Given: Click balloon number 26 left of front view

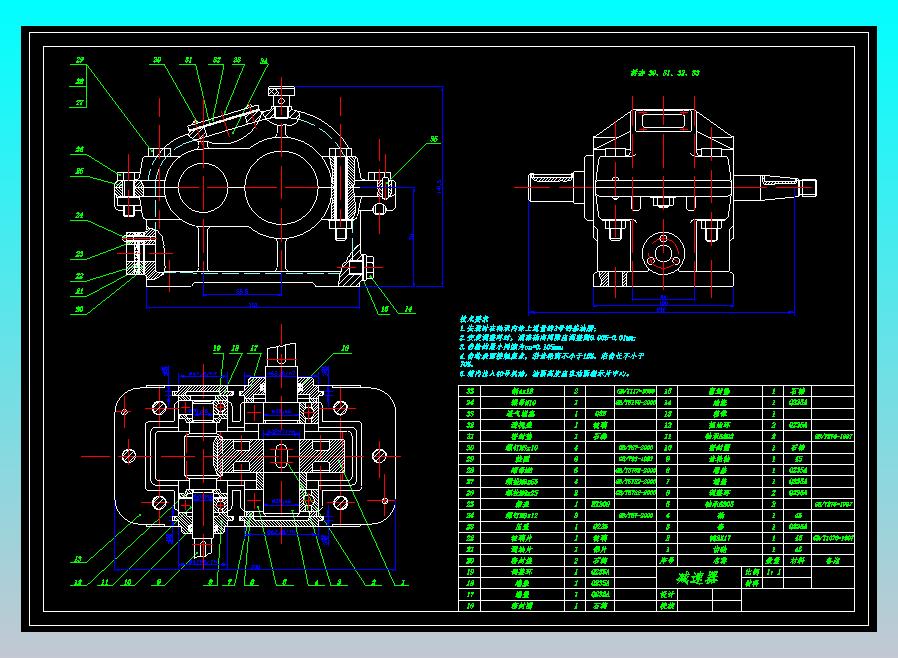Looking at the screenshot, I should tap(80, 149).
